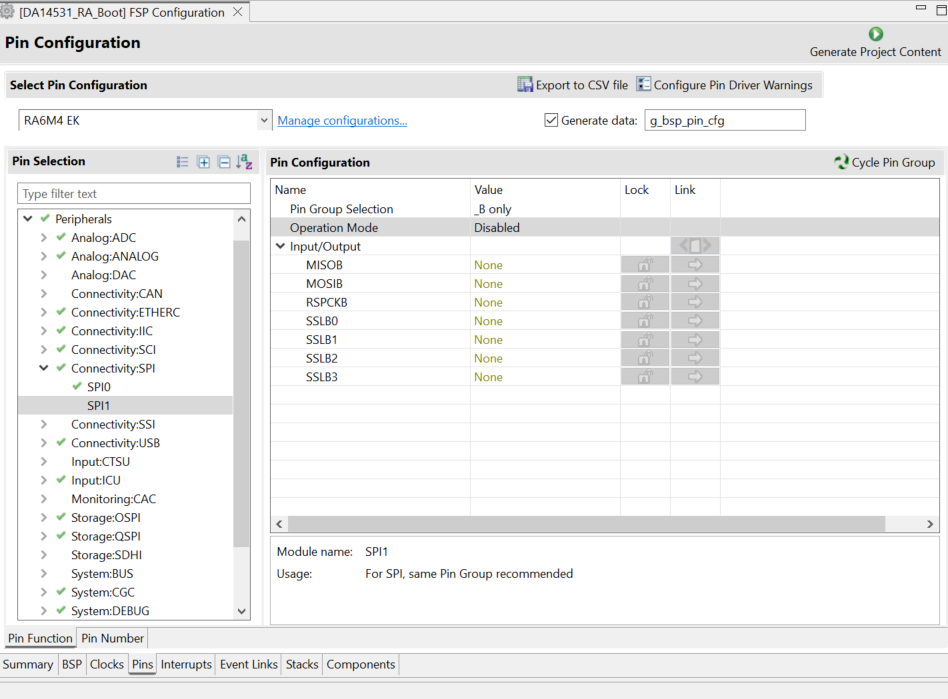Image resolution: width=948 pixels, height=699 pixels.
Task: Click the link arrow for RSPCKB
Action: click(695, 302)
